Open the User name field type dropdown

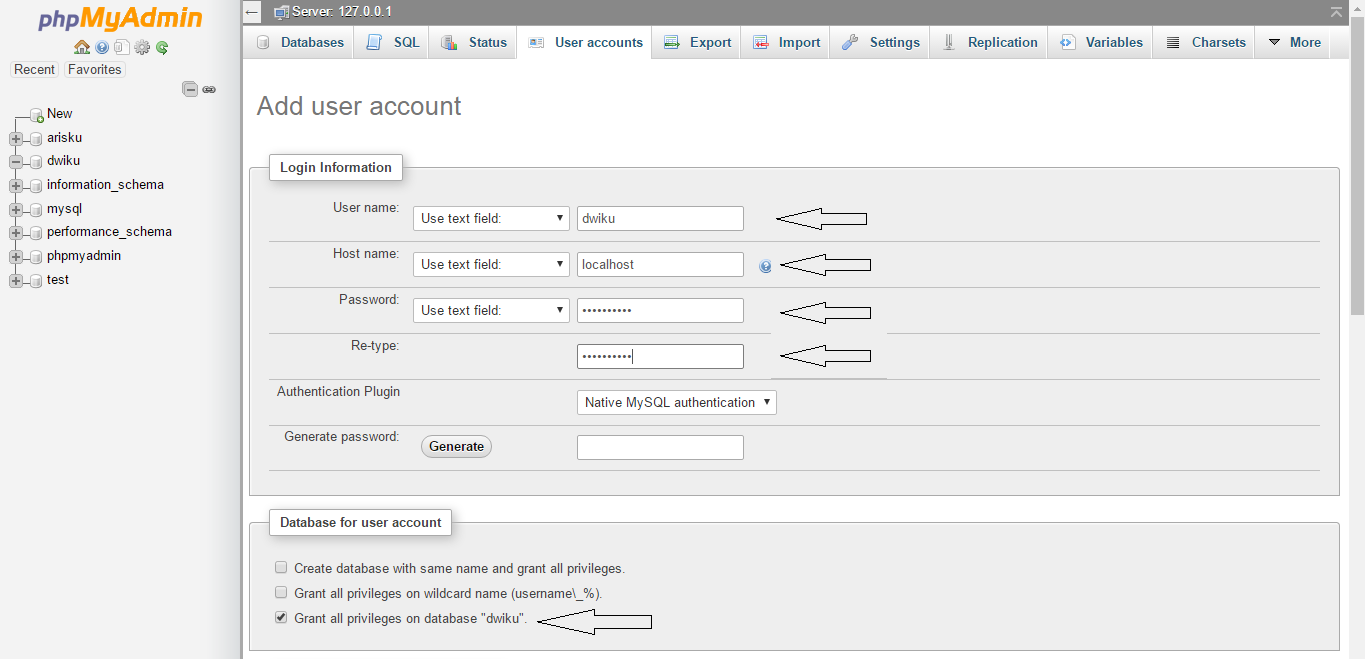[491, 218]
